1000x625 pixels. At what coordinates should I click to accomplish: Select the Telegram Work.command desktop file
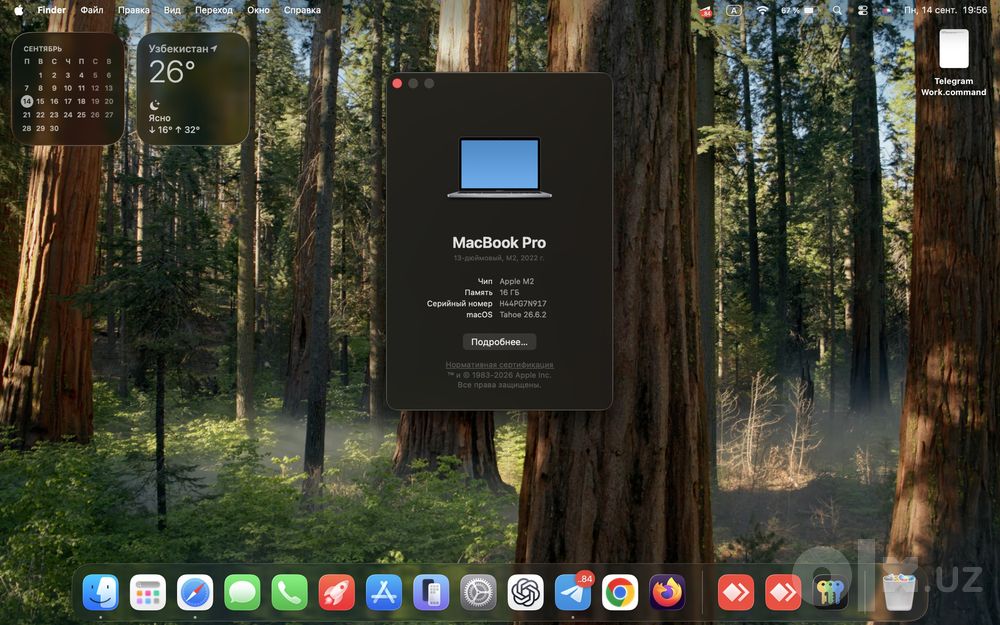click(953, 62)
